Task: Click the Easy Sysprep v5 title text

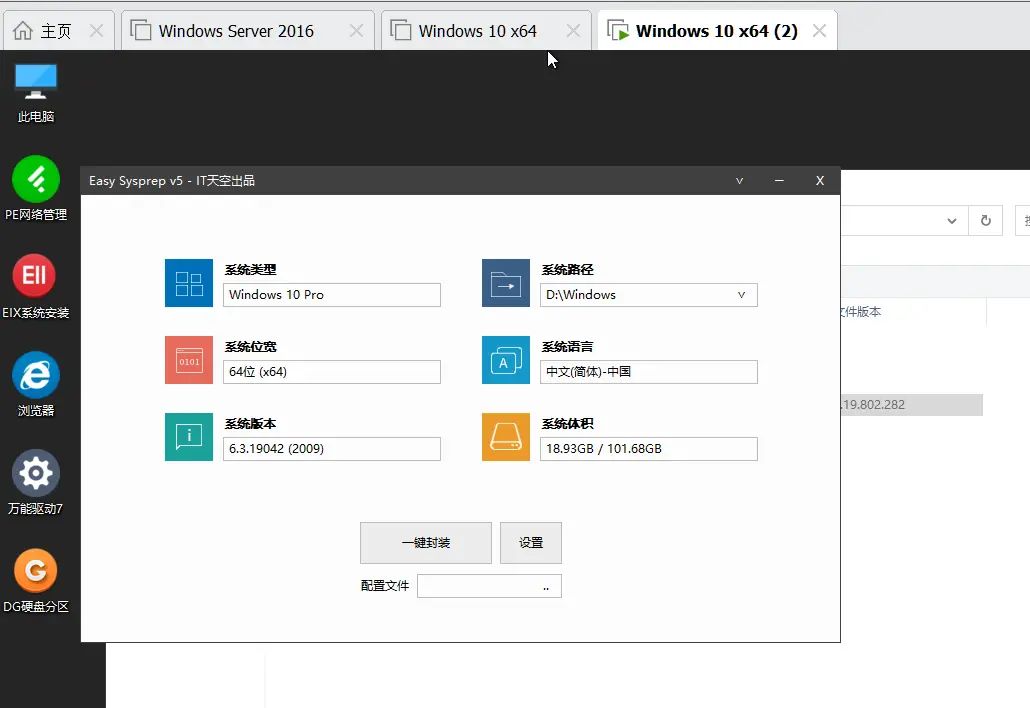Action: pos(172,181)
